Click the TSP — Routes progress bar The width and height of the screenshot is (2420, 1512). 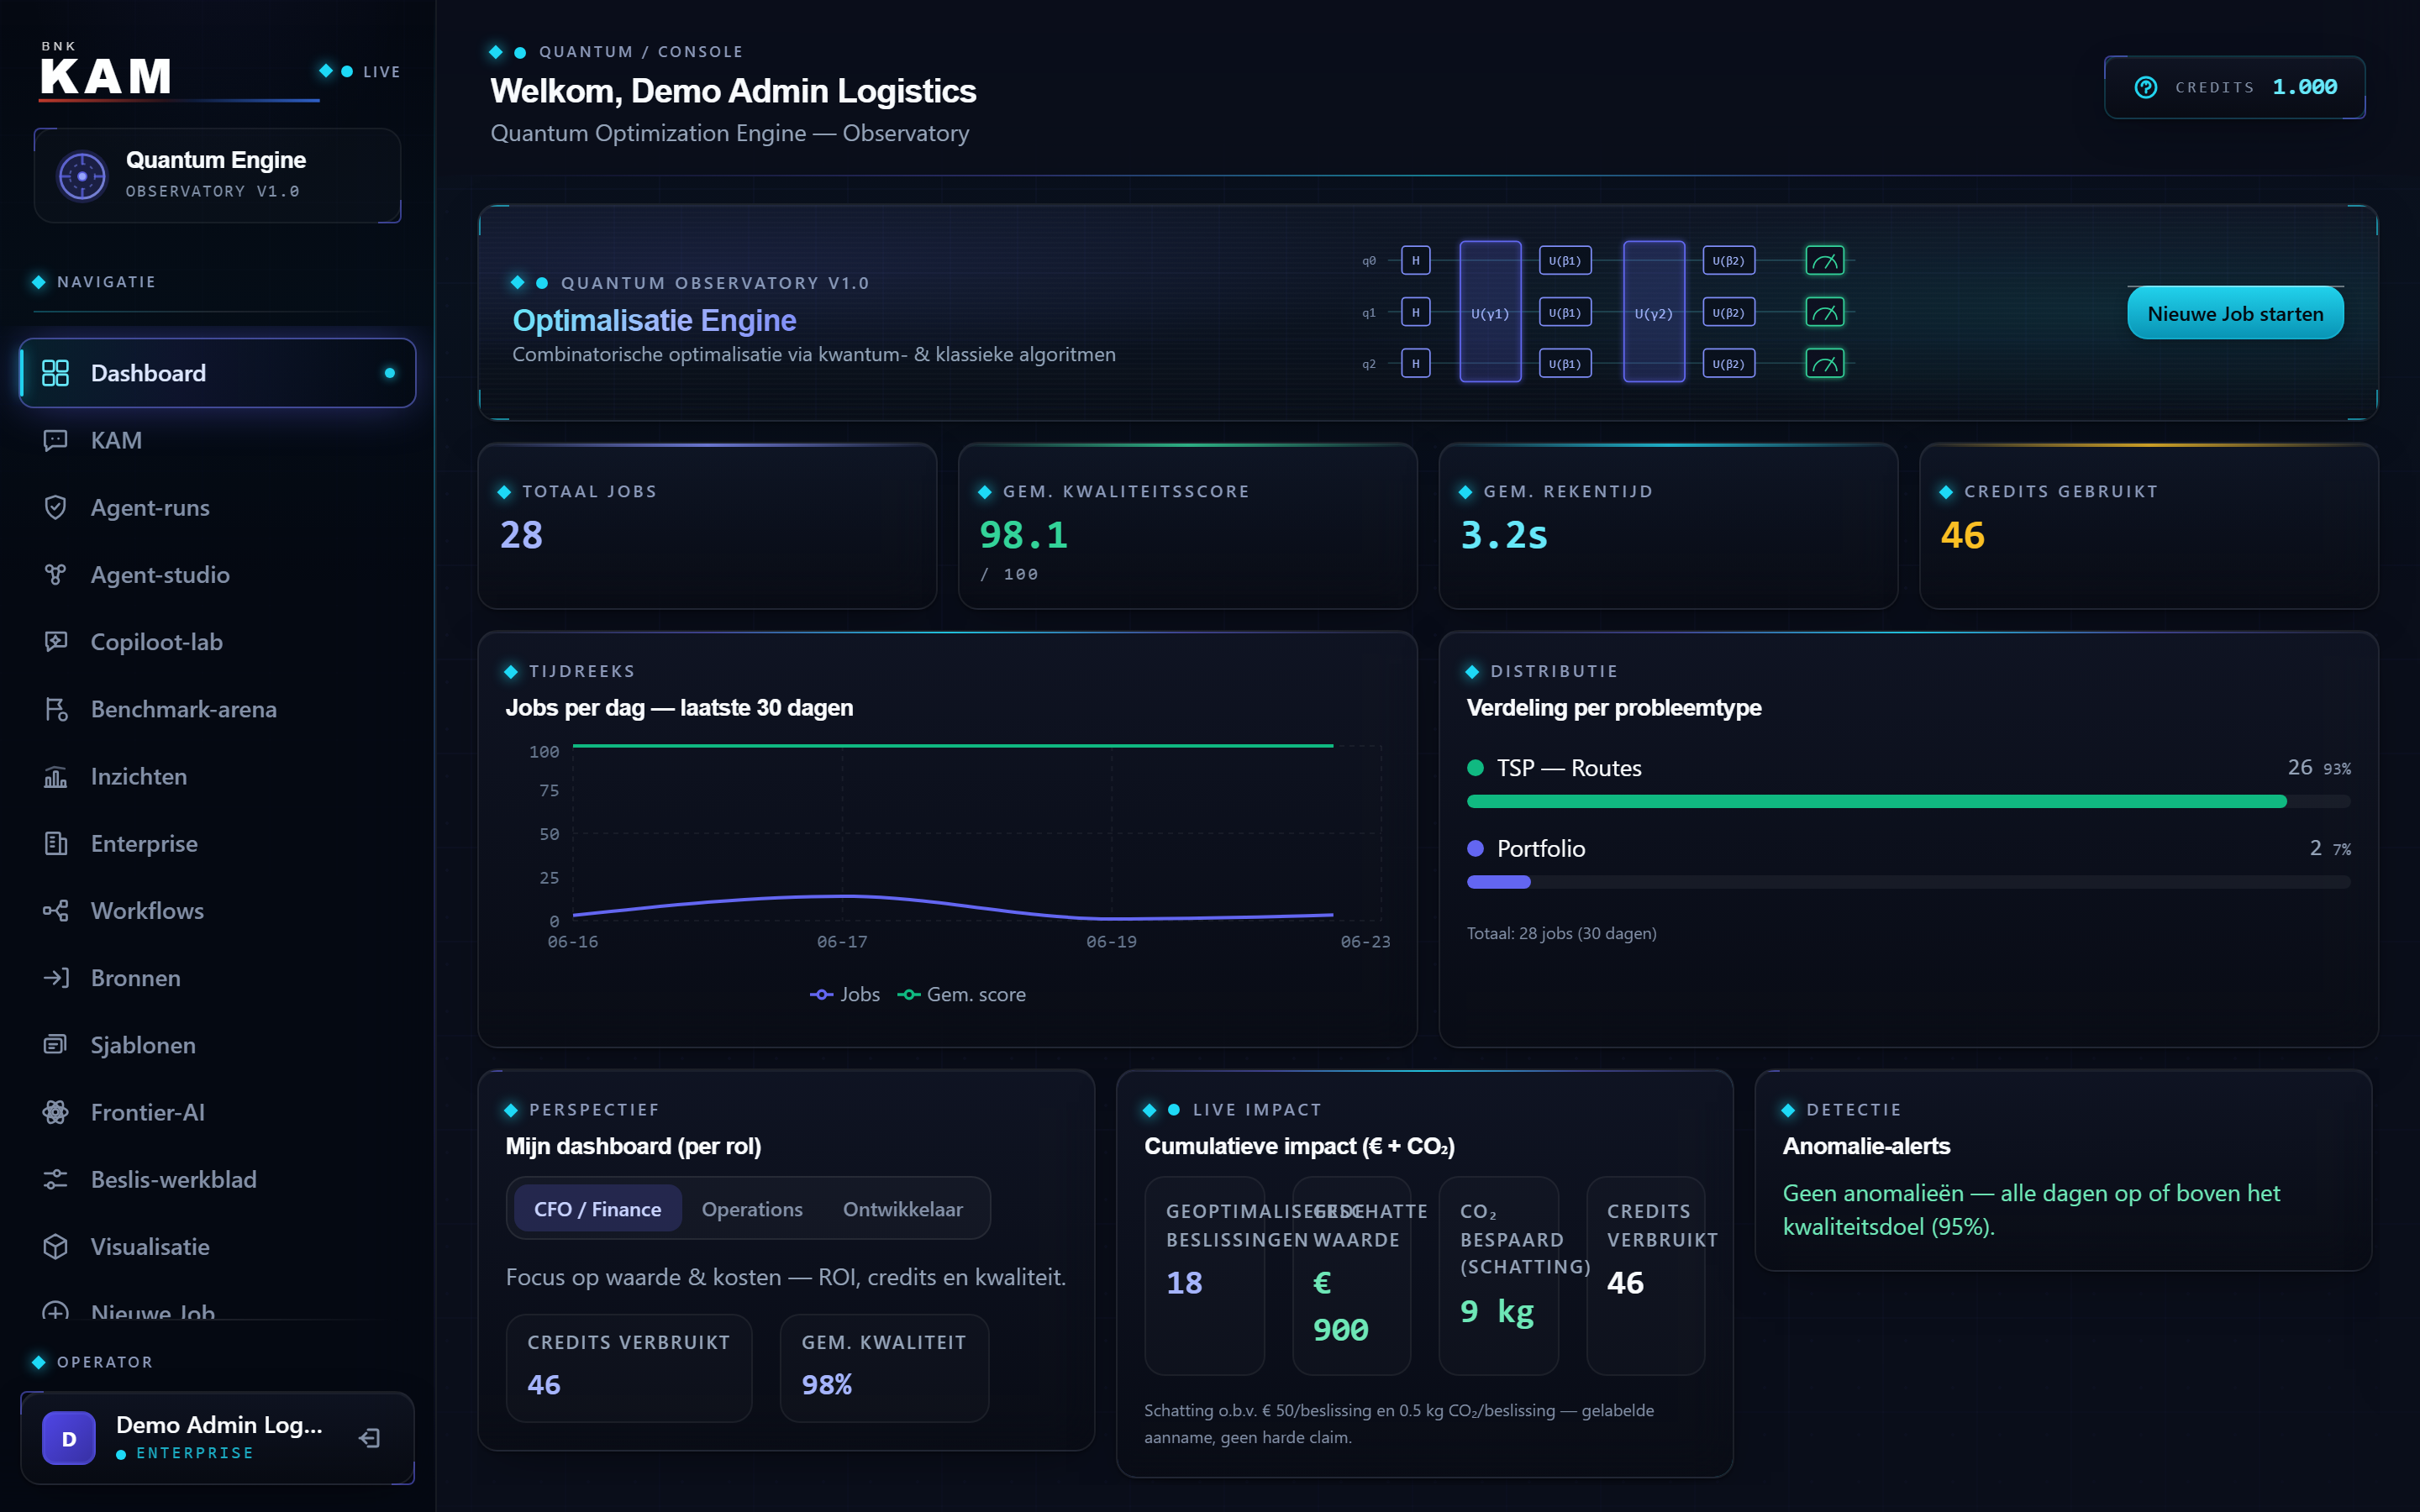tap(1908, 801)
